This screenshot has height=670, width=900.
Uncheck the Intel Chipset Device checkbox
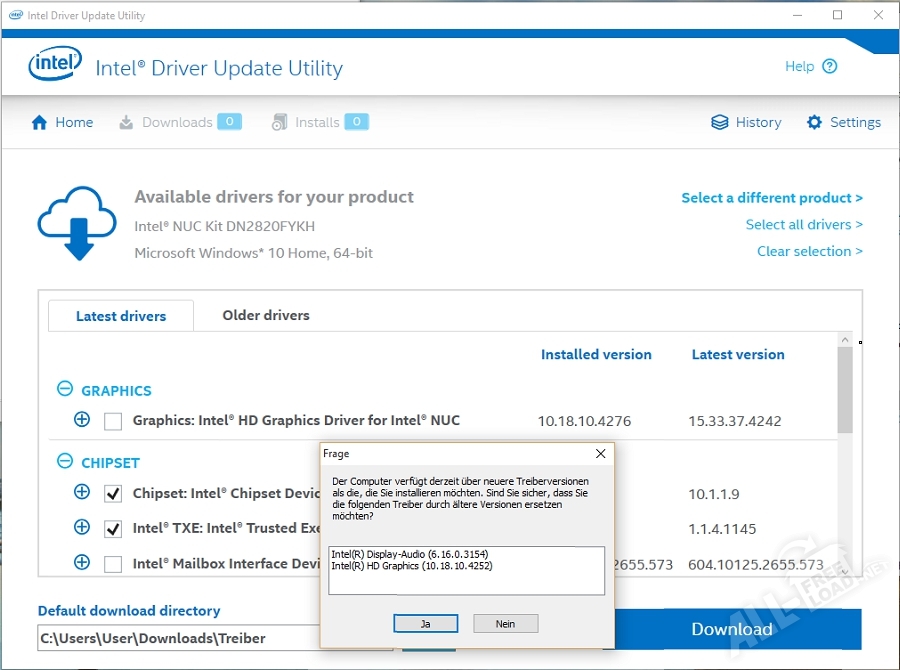click(x=113, y=493)
